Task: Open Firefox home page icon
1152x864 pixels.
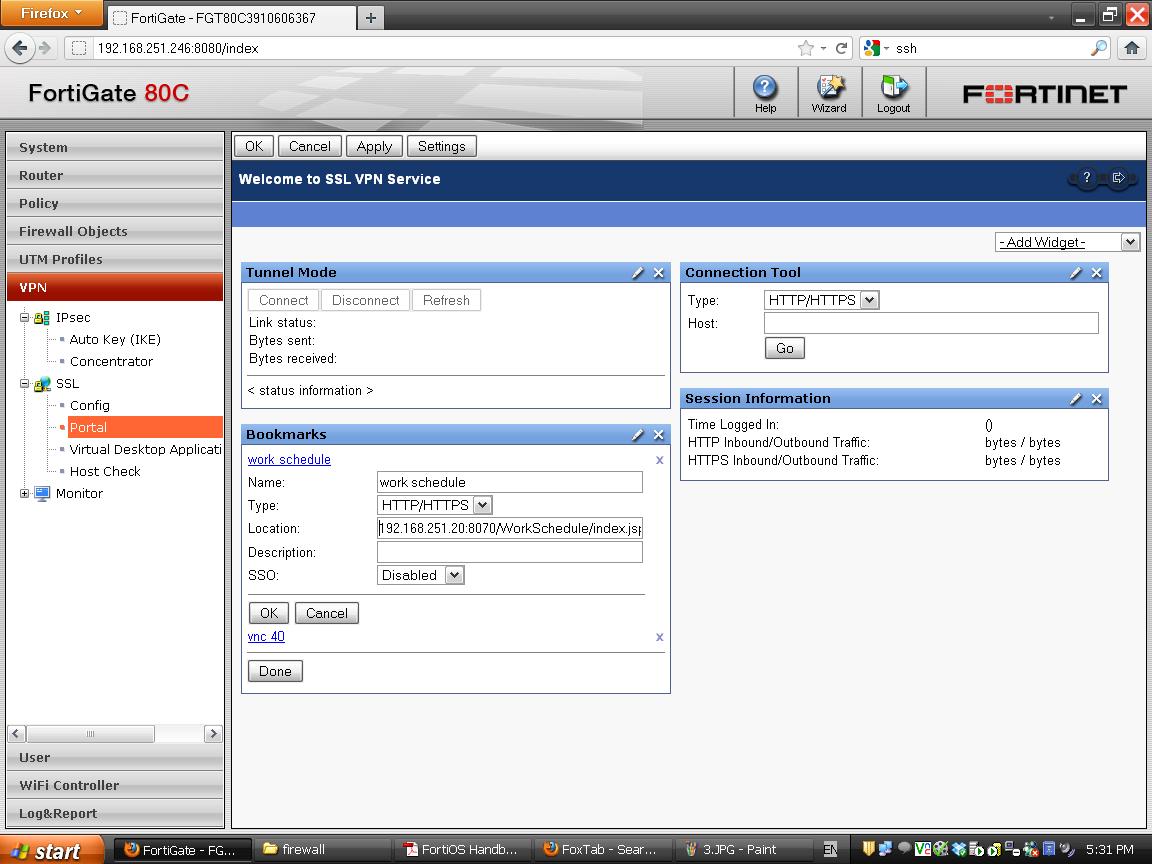Action: tap(1131, 48)
